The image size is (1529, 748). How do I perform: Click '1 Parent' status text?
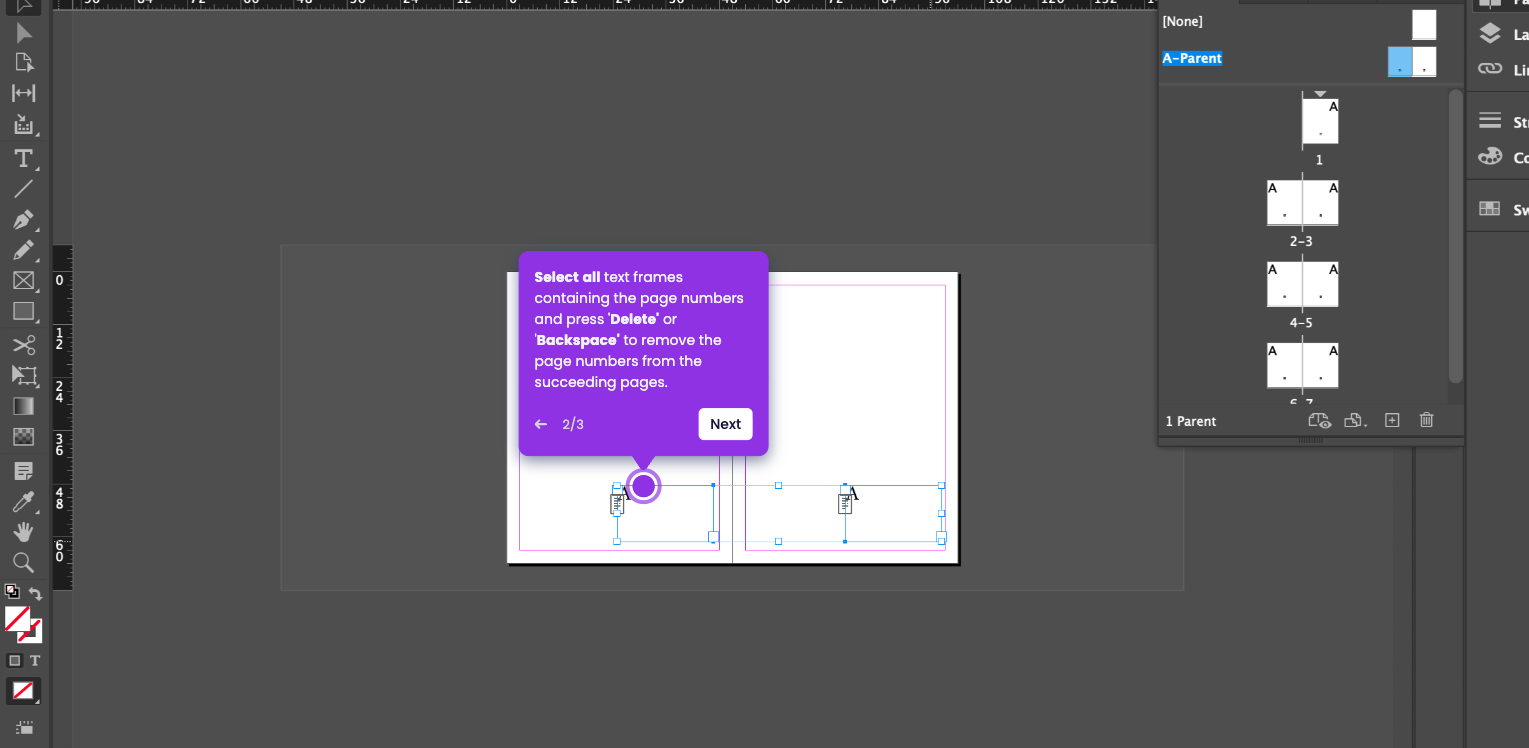click(x=1191, y=421)
